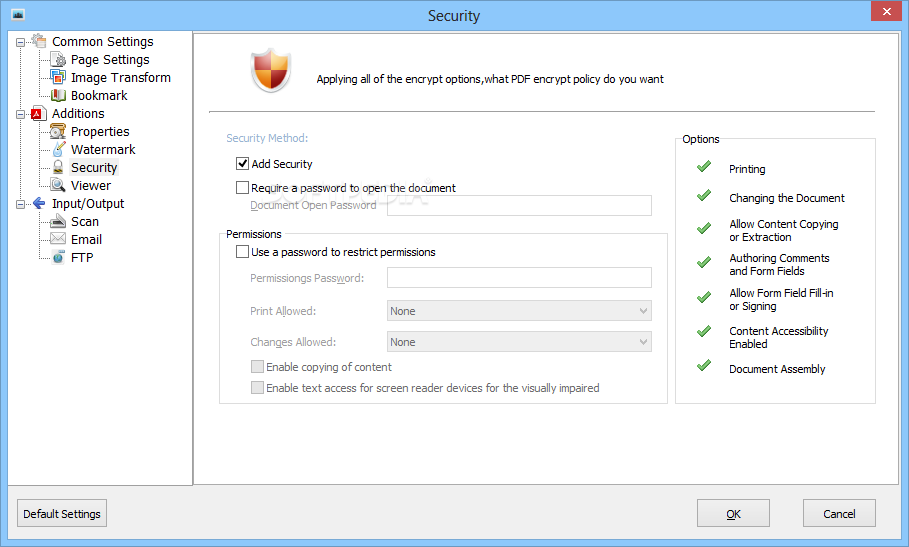
Task: Click the Bookmark book icon
Action: coord(58,95)
